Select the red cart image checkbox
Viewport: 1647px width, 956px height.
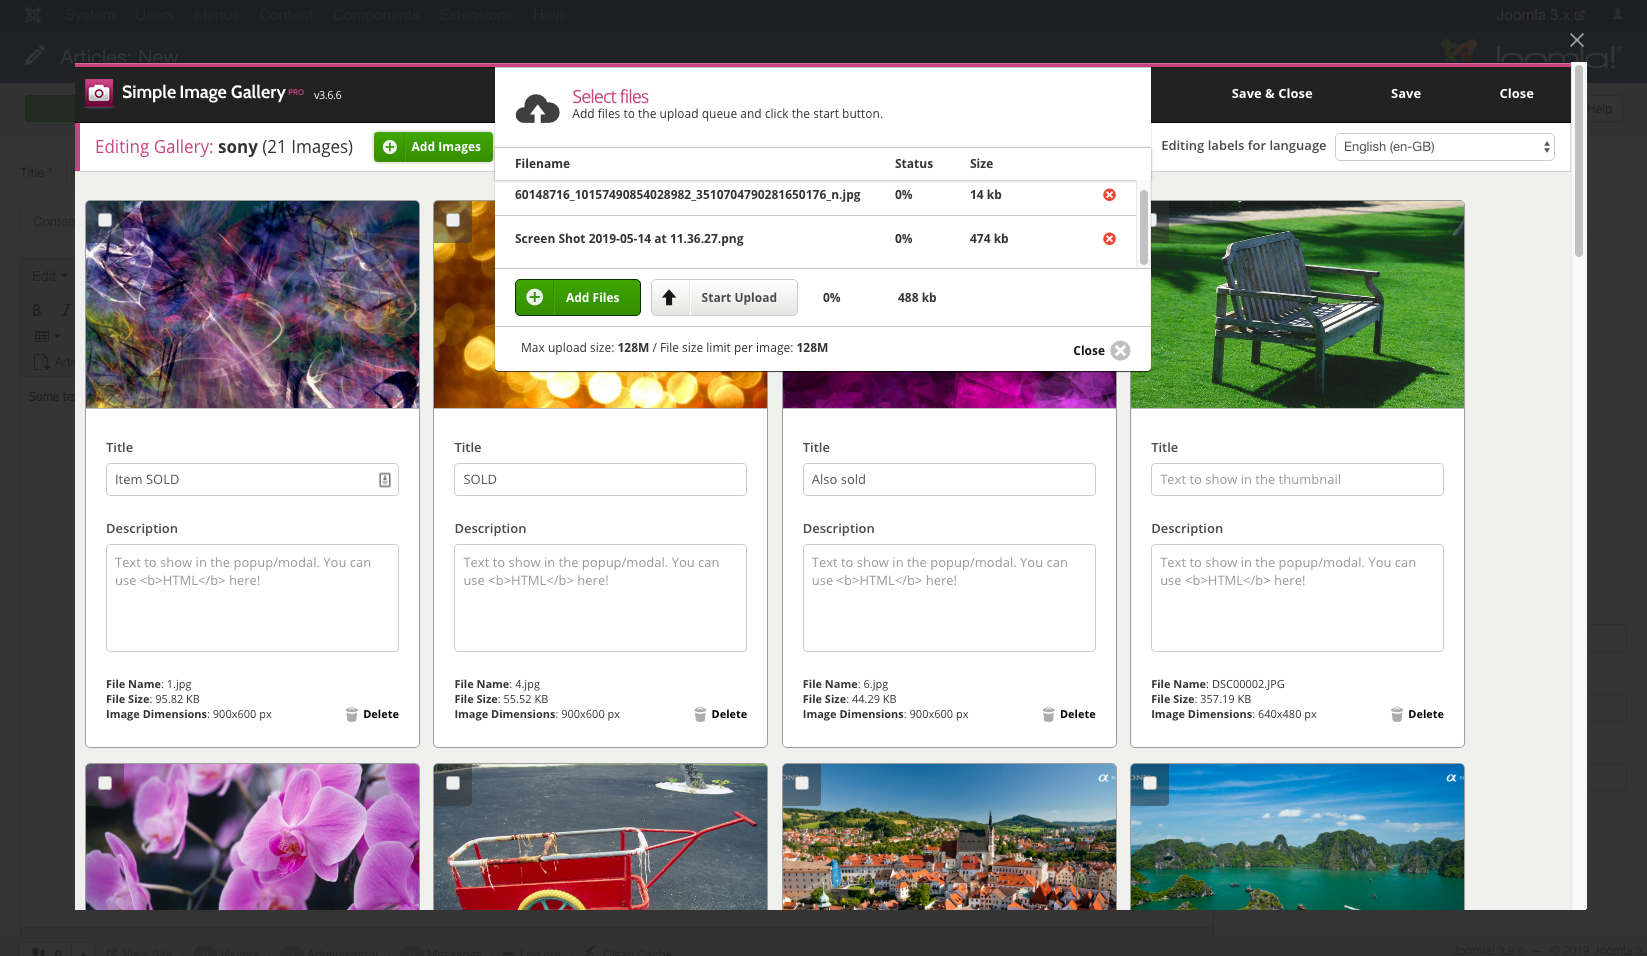click(453, 783)
